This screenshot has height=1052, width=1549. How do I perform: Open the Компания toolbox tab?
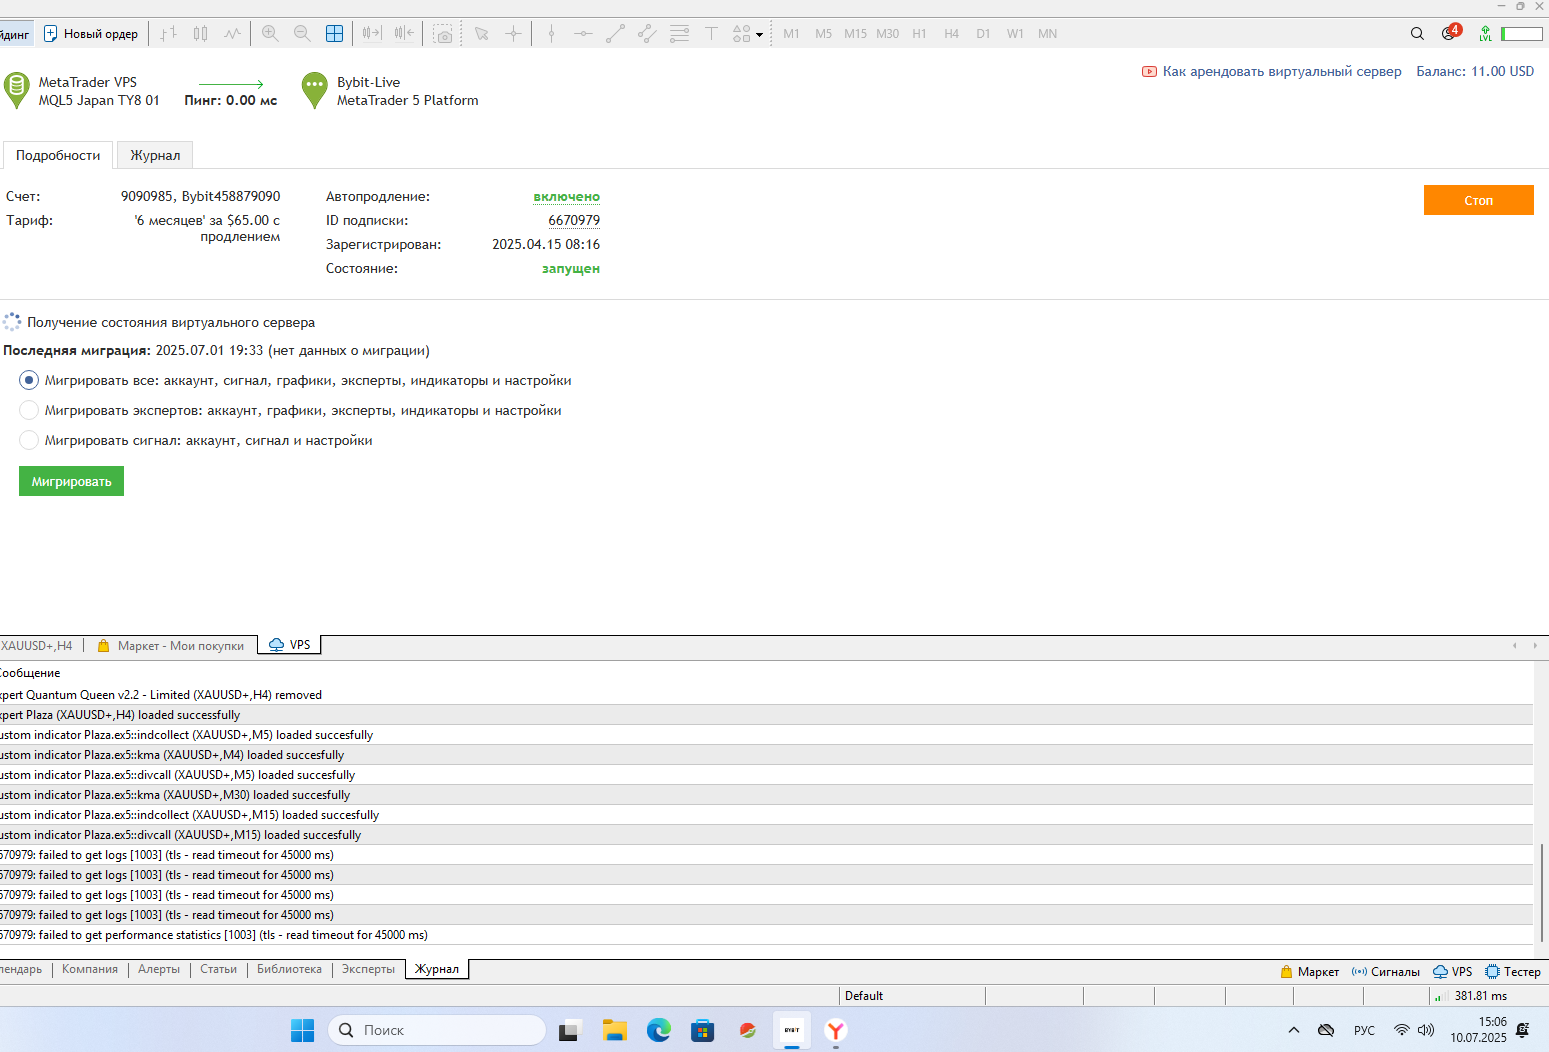pyautogui.click(x=90, y=969)
